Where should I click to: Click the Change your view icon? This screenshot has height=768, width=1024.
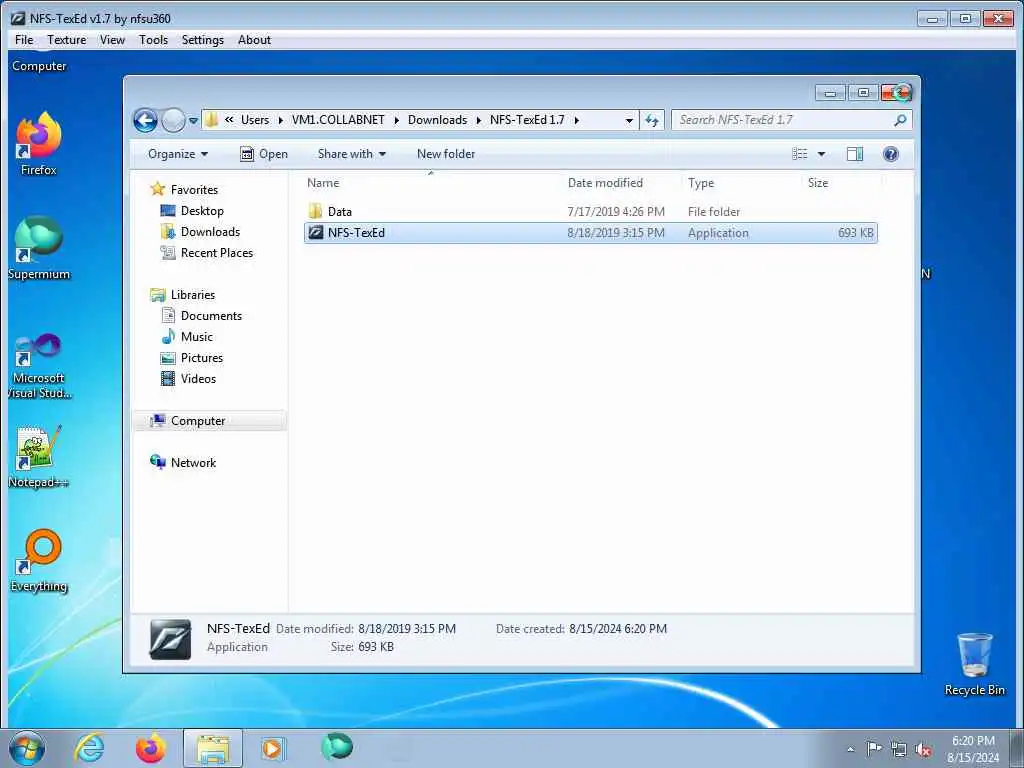pos(800,154)
